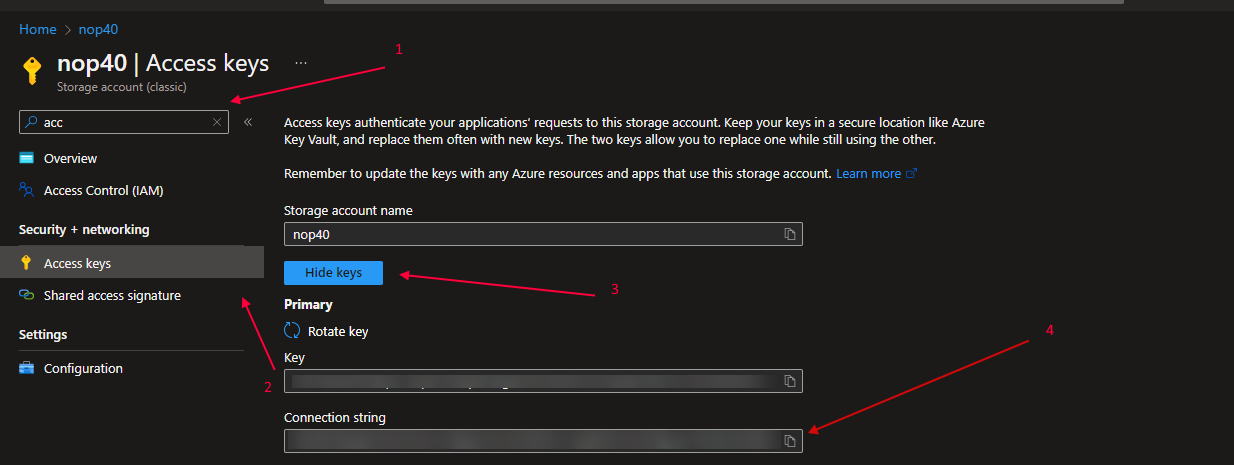Open the nop40 breadcrumb link
Image resolution: width=1234 pixels, height=465 pixels.
coord(98,30)
